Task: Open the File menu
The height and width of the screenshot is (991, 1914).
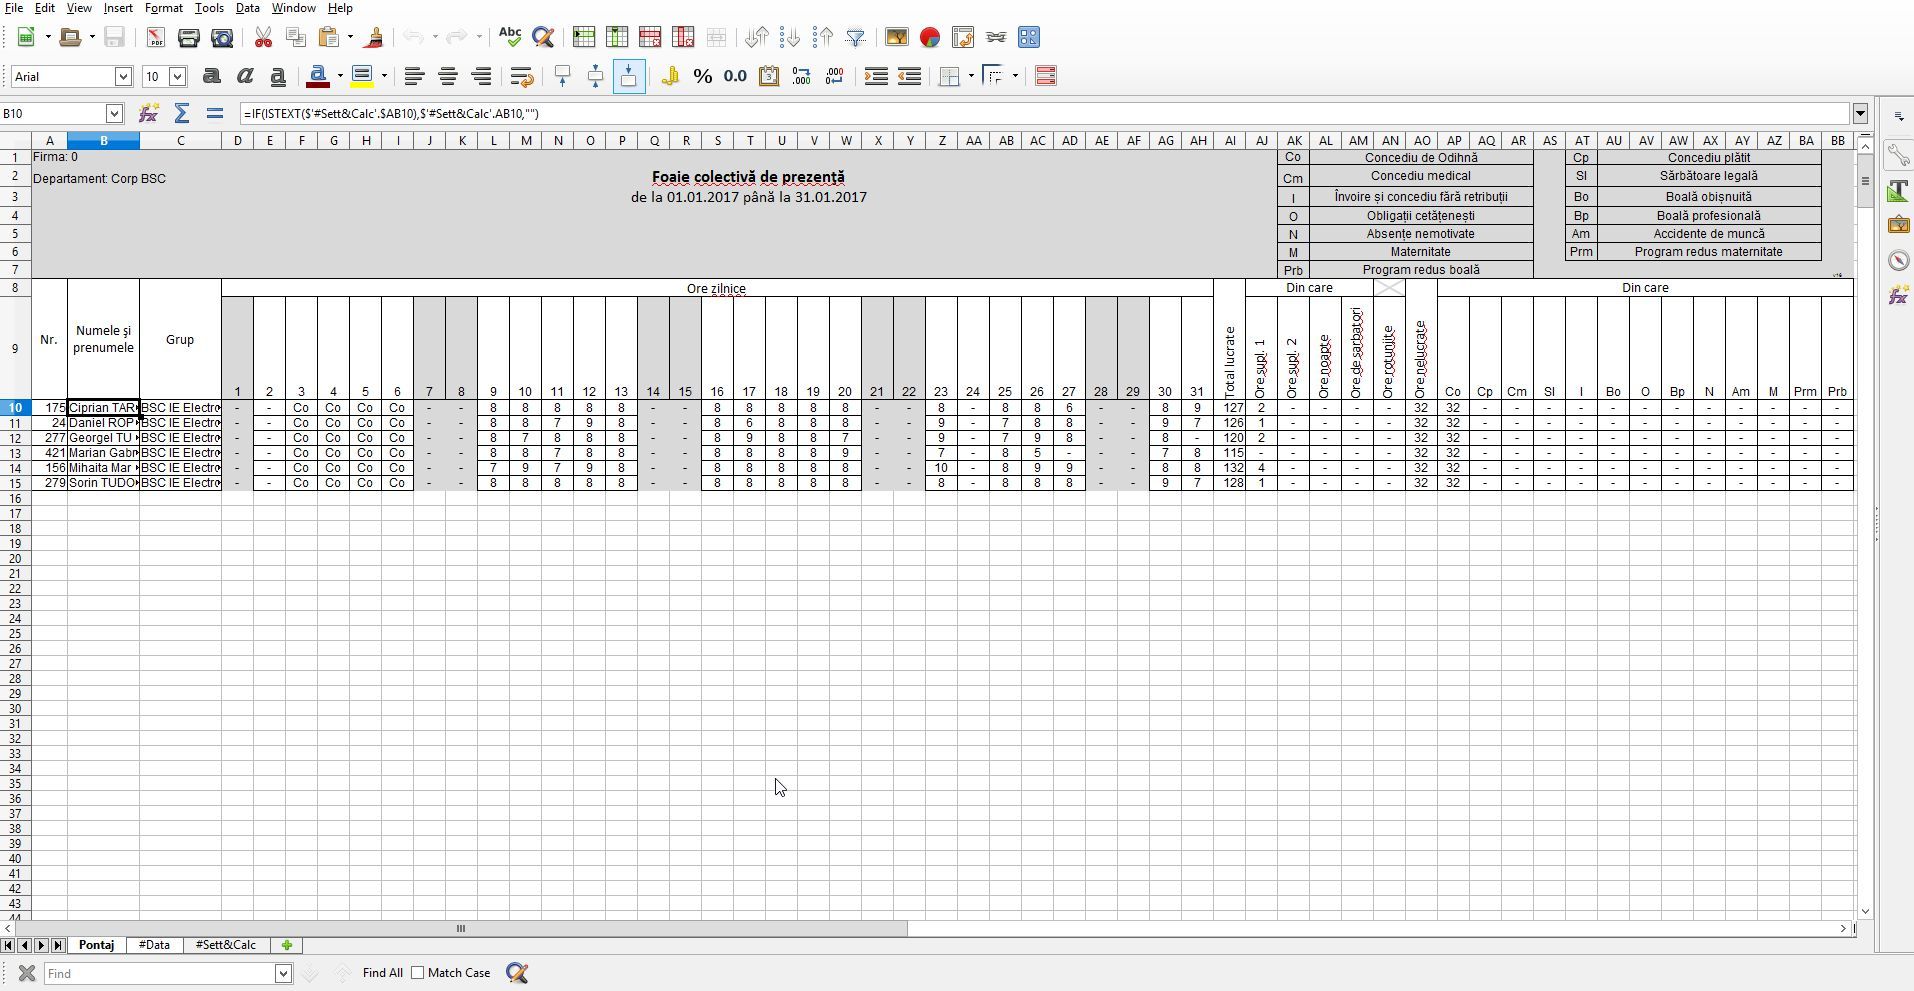Action: click(x=14, y=8)
